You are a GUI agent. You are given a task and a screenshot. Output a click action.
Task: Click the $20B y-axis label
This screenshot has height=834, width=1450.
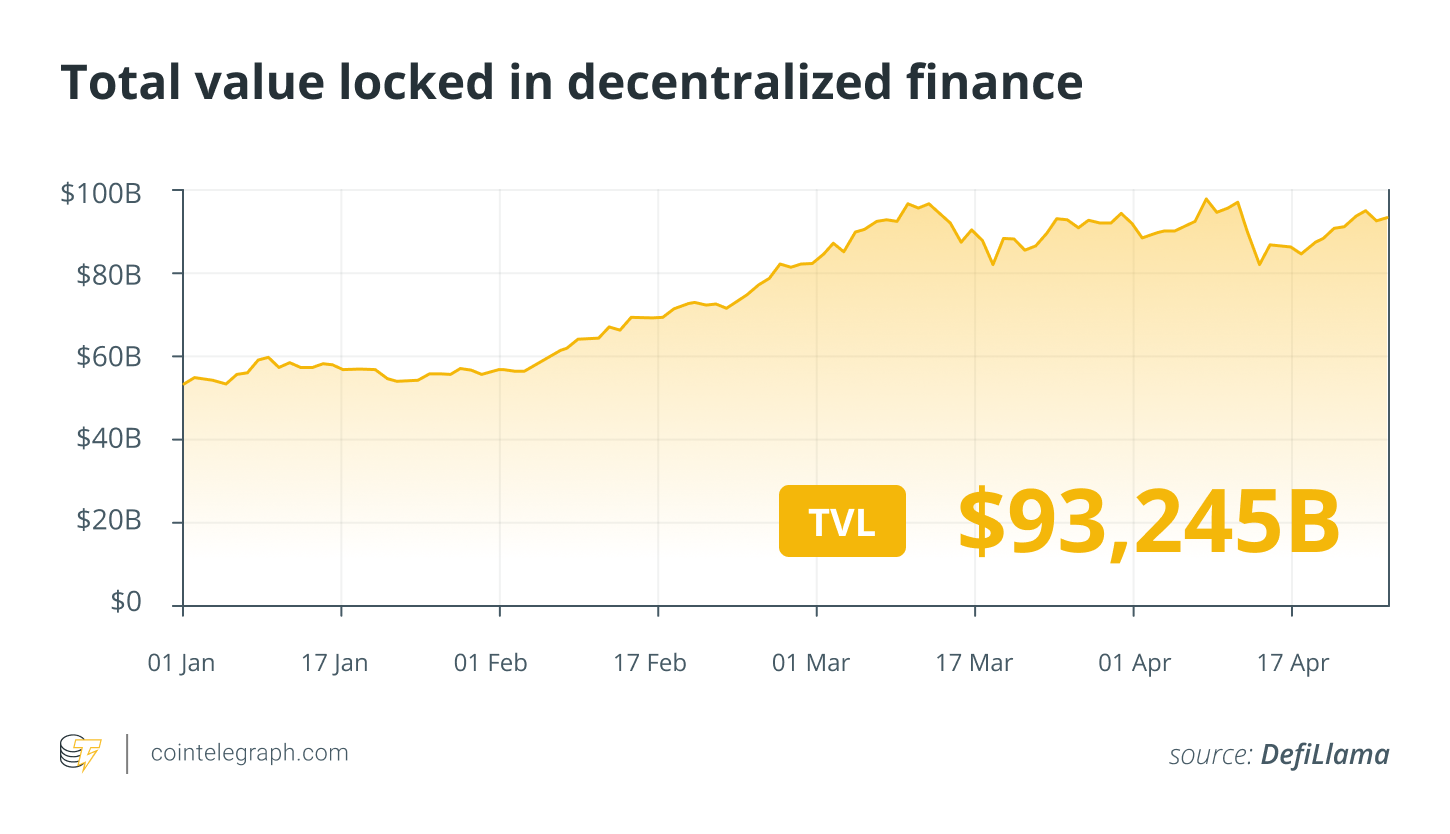108,521
